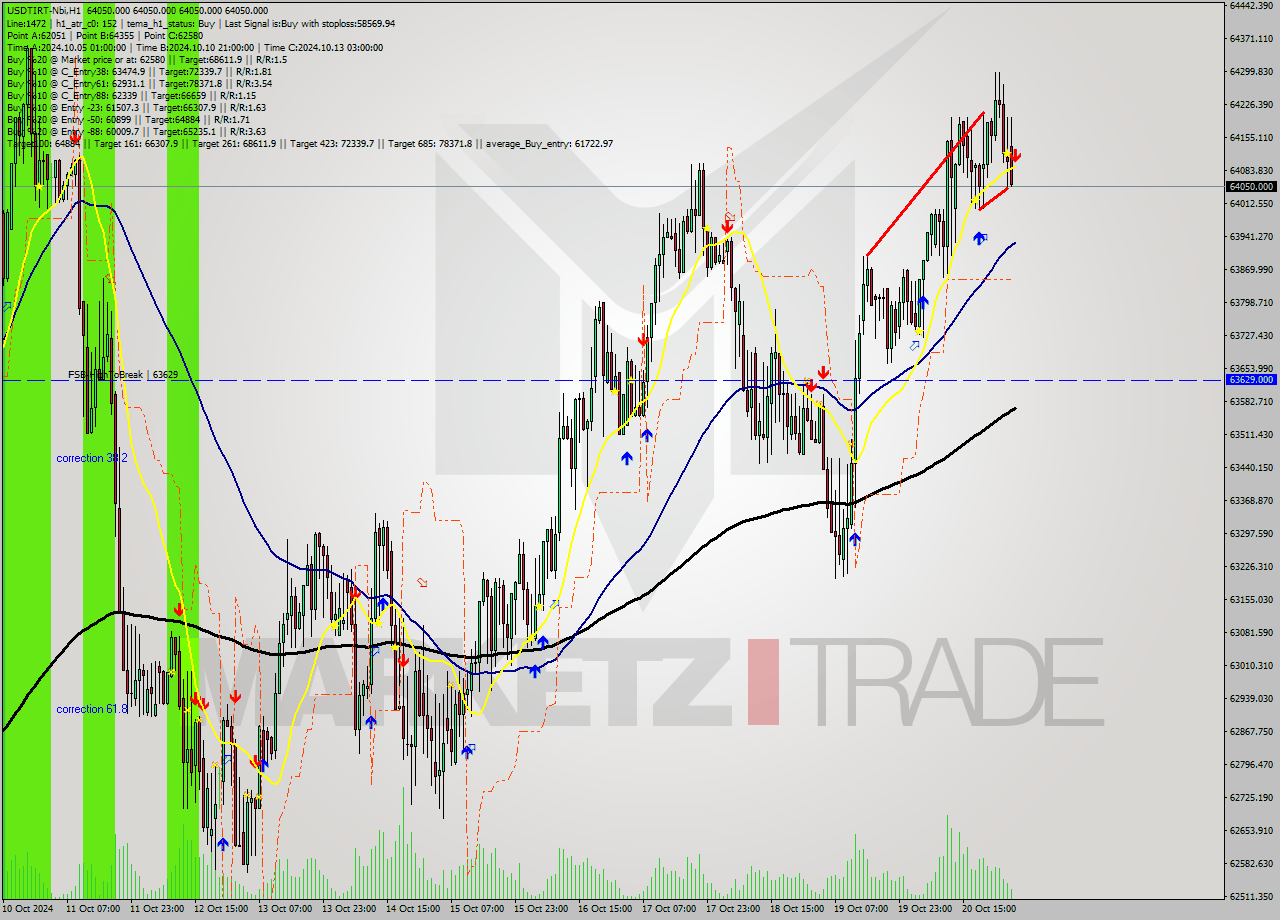Click the 63368.870 price axis label
Screen dimensions: 1280x920
click(x=1251, y=500)
